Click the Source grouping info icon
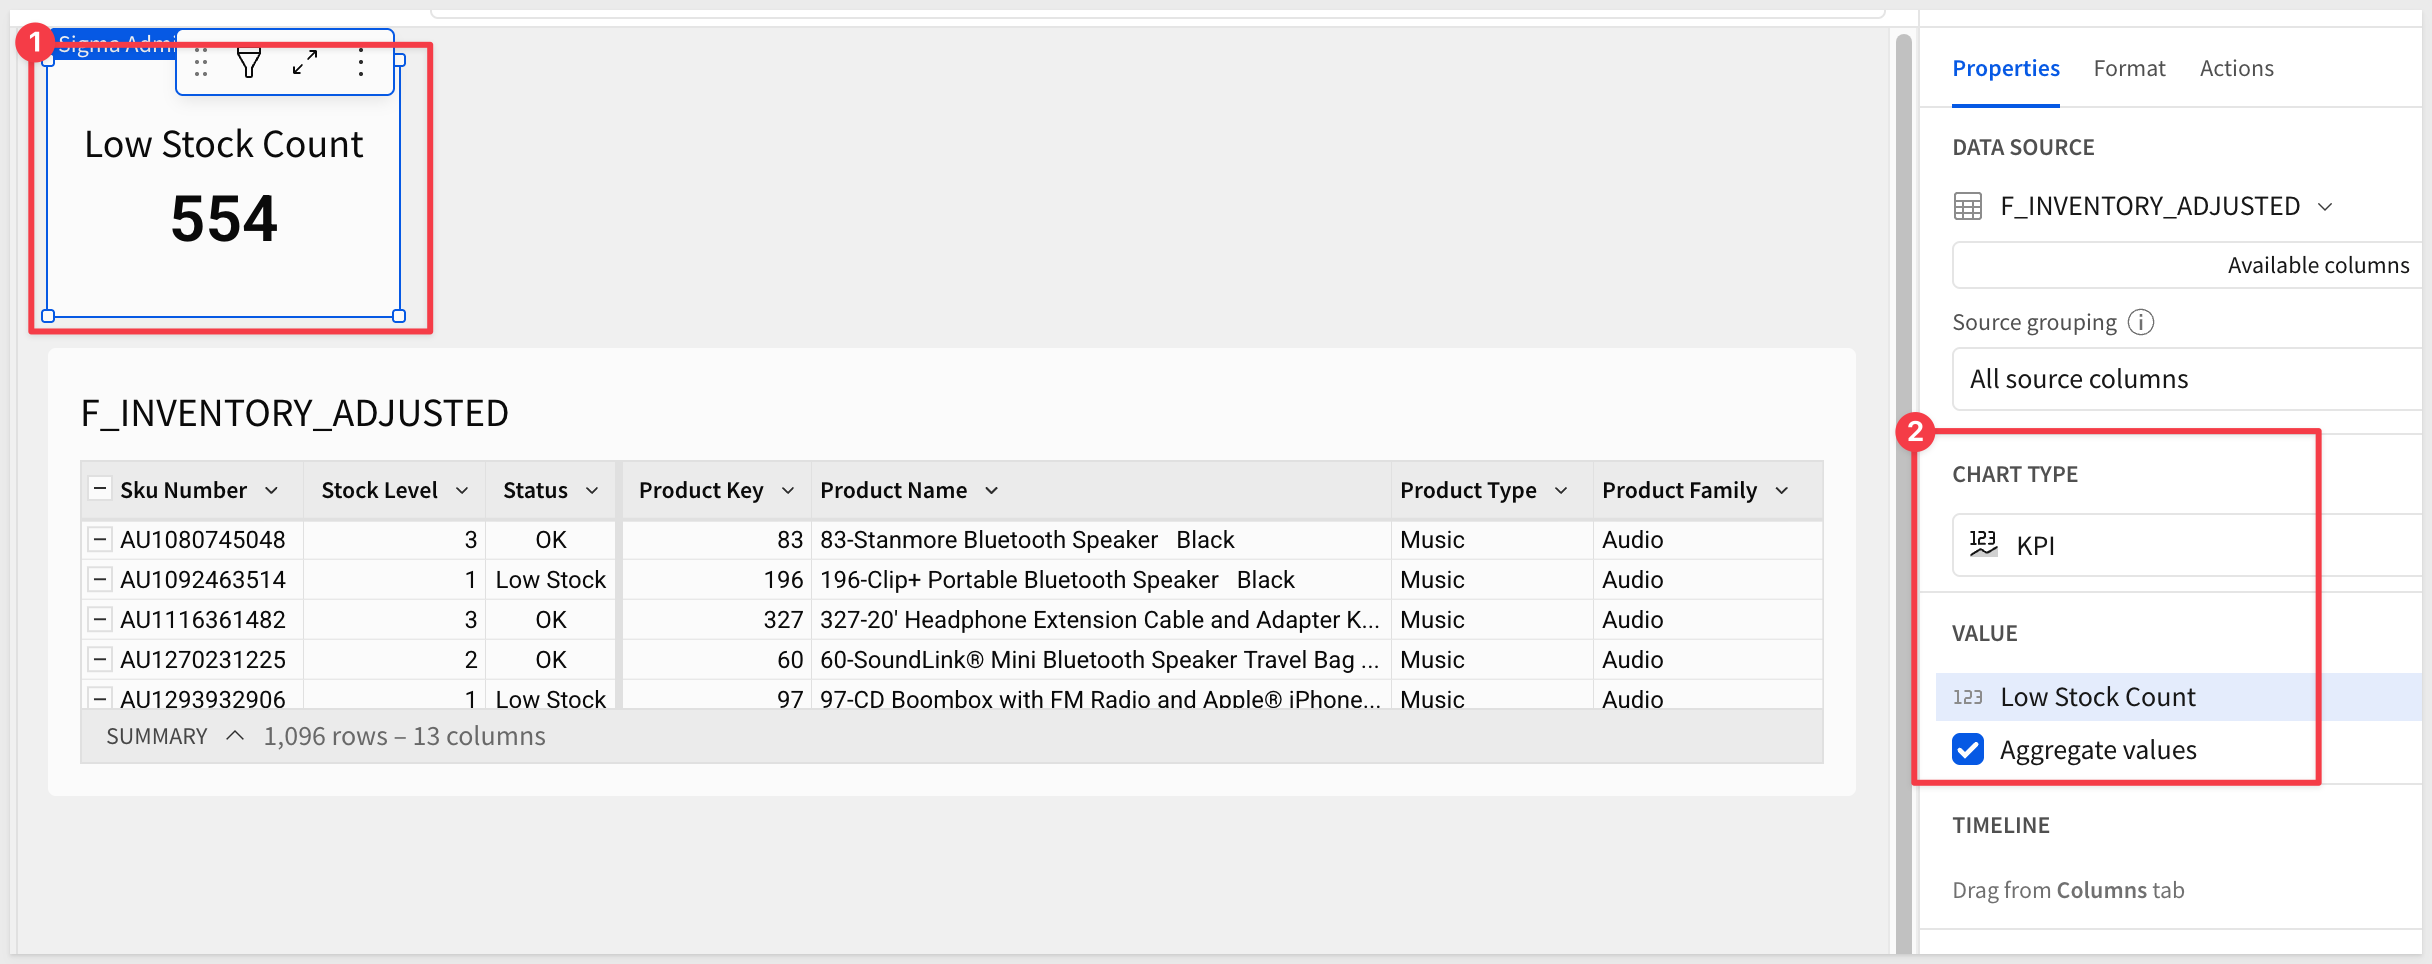 (x=2141, y=322)
